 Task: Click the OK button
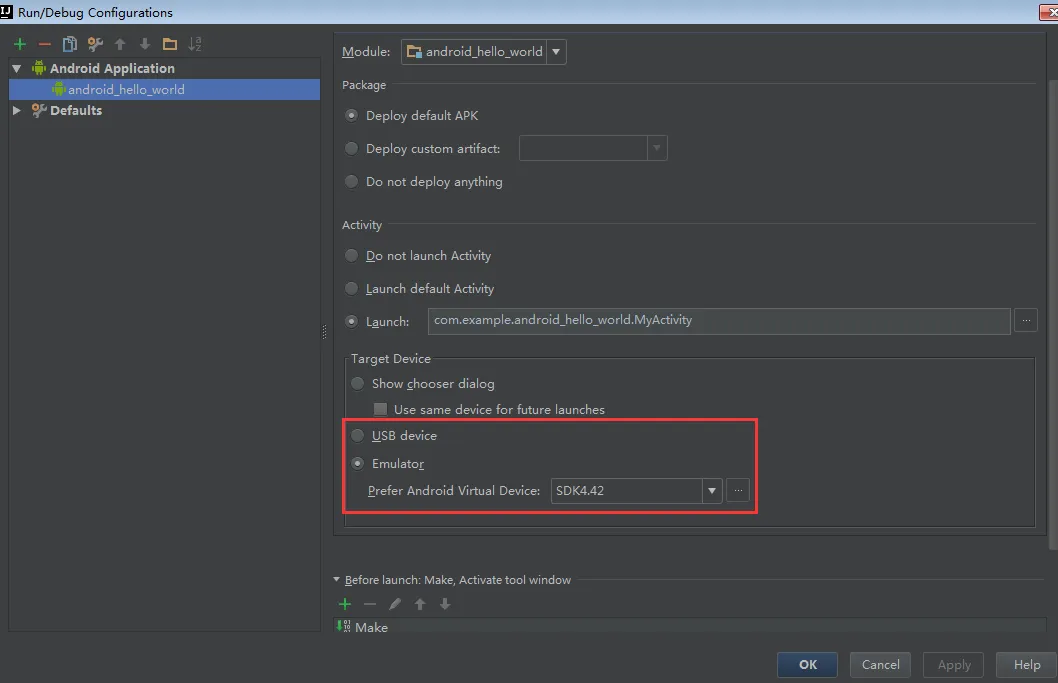coord(808,665)
